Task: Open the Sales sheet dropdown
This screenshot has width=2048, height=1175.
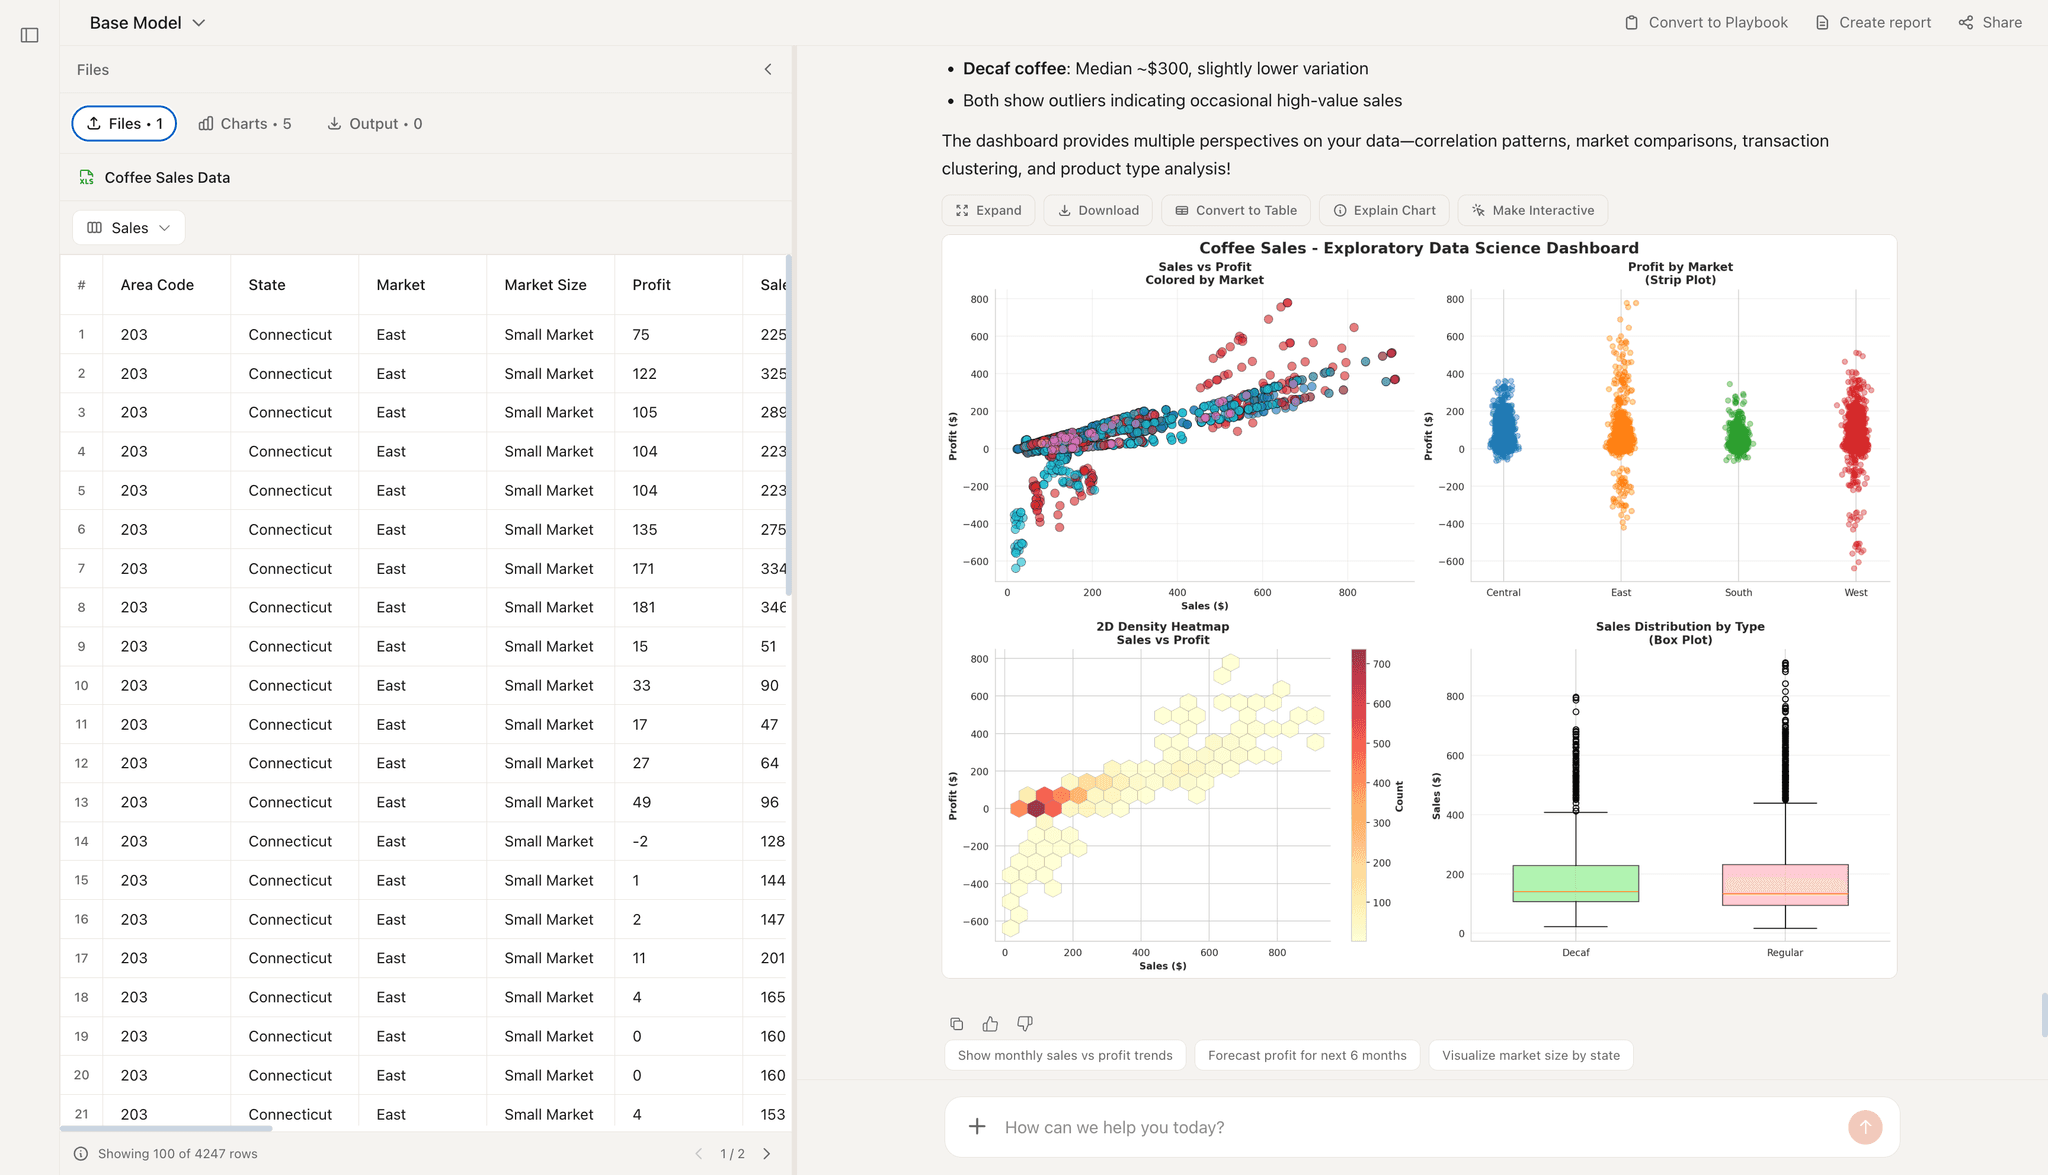Action: 128,227
